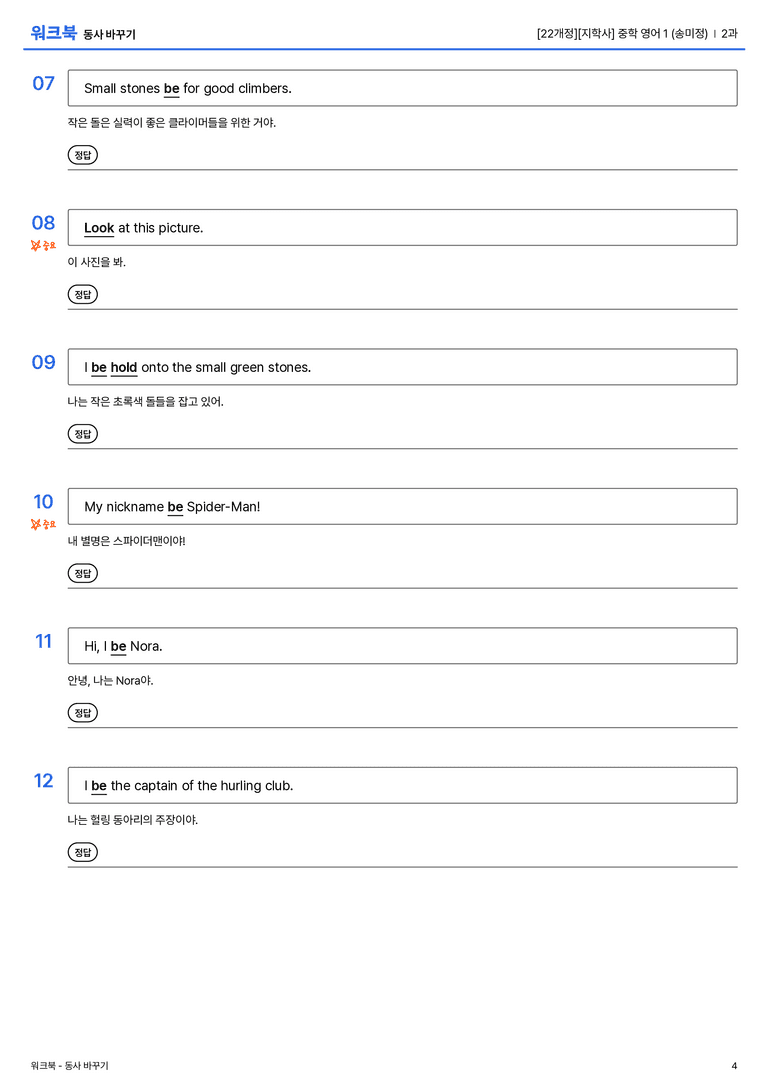Click the sentence box 'My nickname be Spider-Man!'

[402, 506]
